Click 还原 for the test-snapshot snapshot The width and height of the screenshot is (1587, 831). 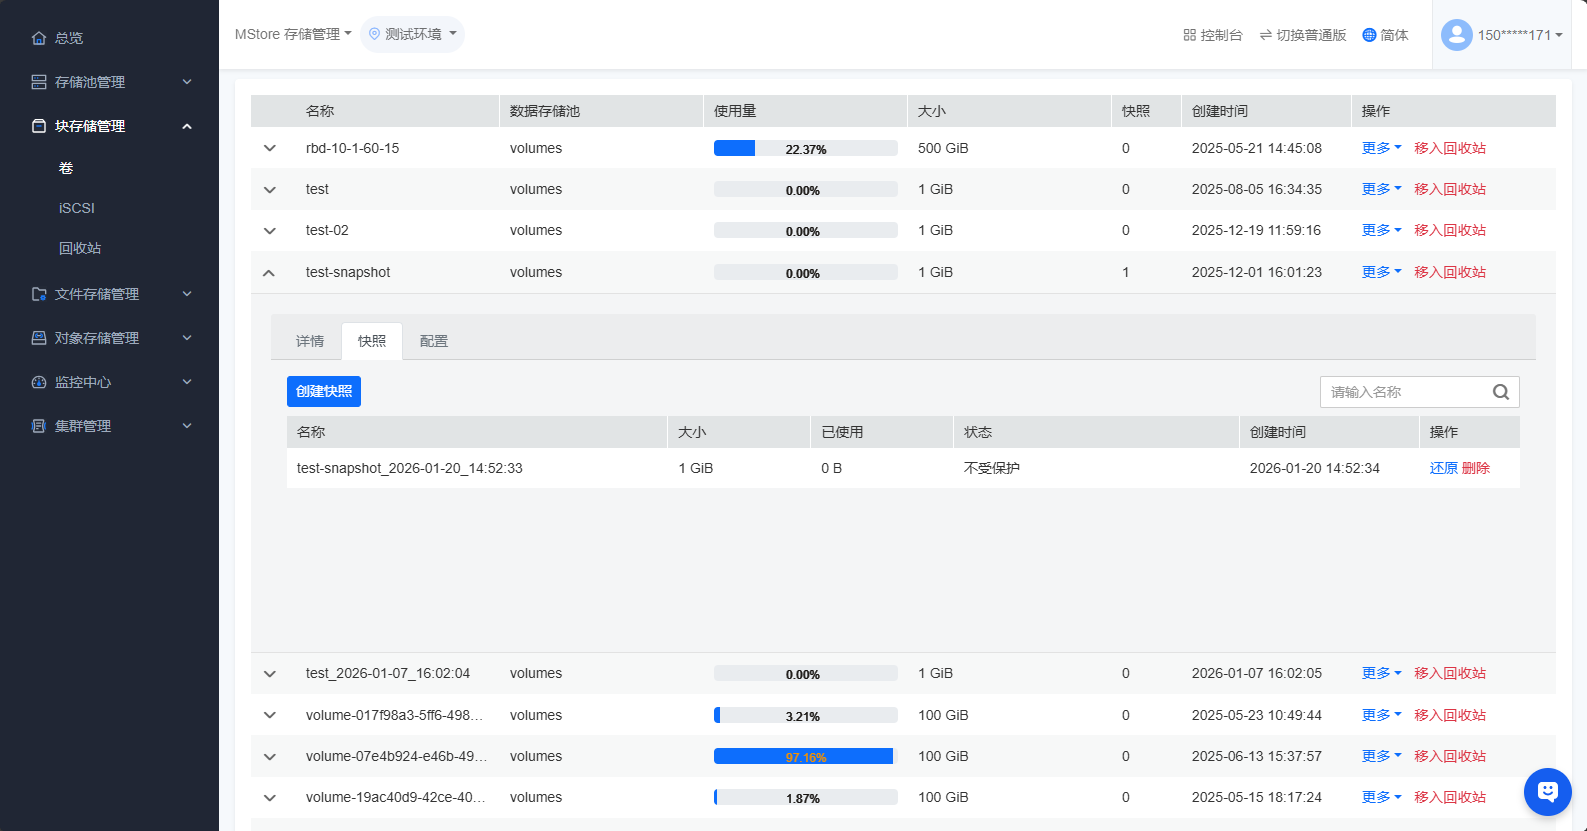tap(1443, 468)
